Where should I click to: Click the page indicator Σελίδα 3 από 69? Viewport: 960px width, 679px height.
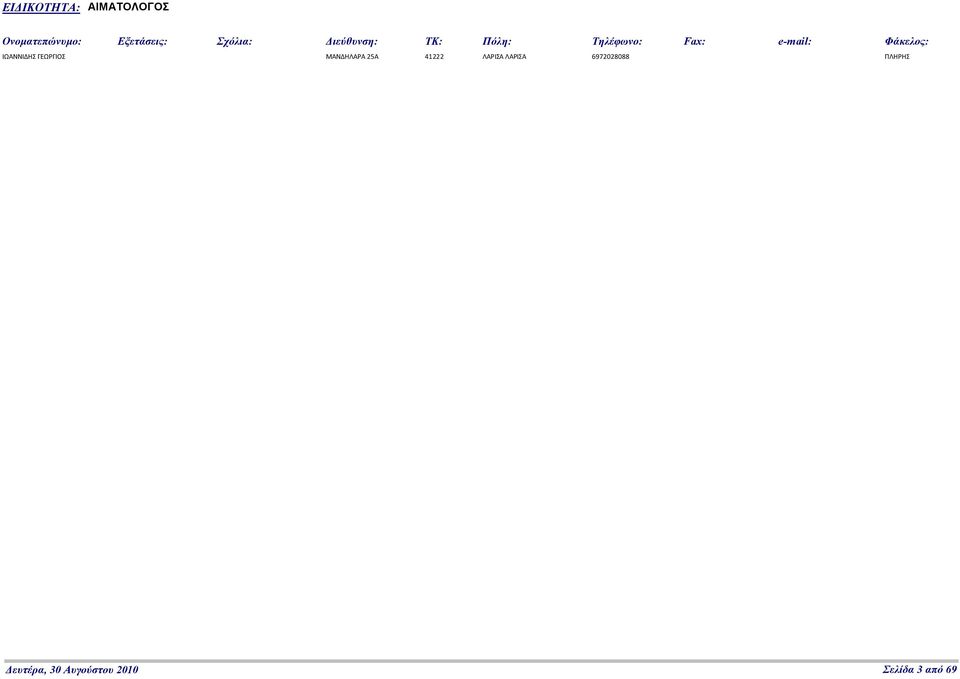point(920,670)
